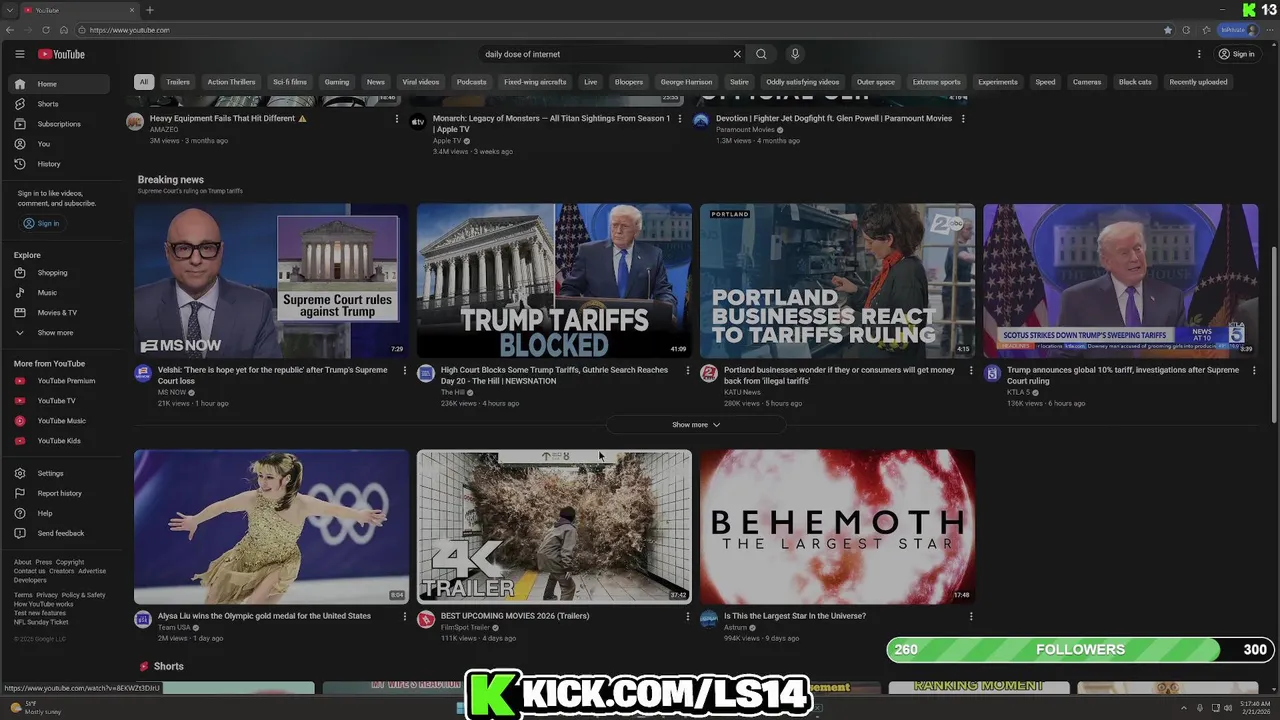Open the YouTube hamburger guide menu

[x=19, y=54]
